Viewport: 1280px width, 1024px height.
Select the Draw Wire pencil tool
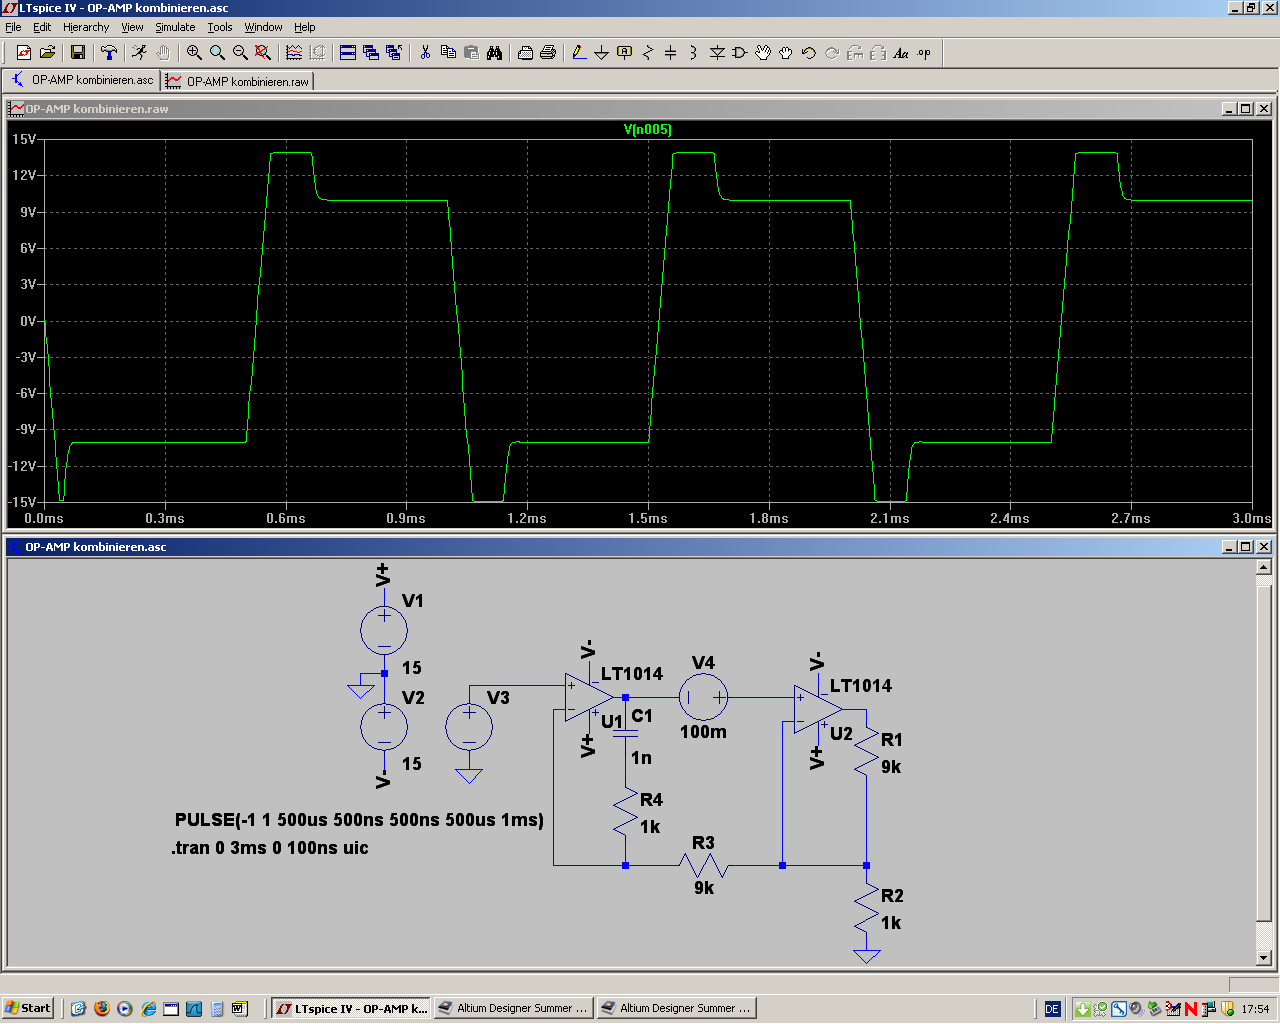579,53
